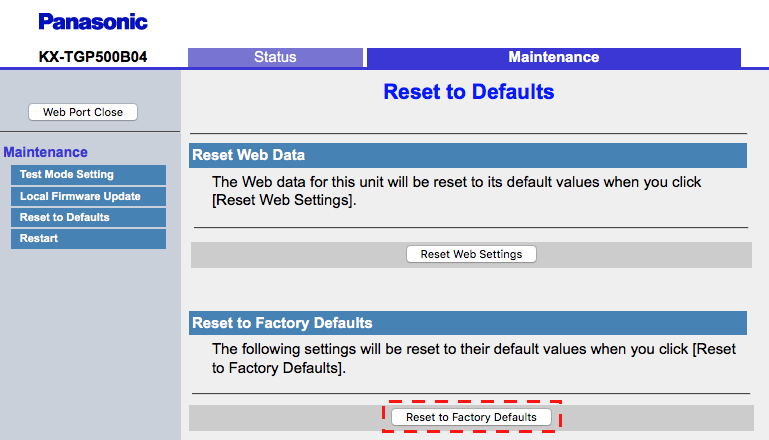Click the bracketed [Reset Web Settings] text
This screenshot has width=769, height=440.
click(x=282, y=200)
